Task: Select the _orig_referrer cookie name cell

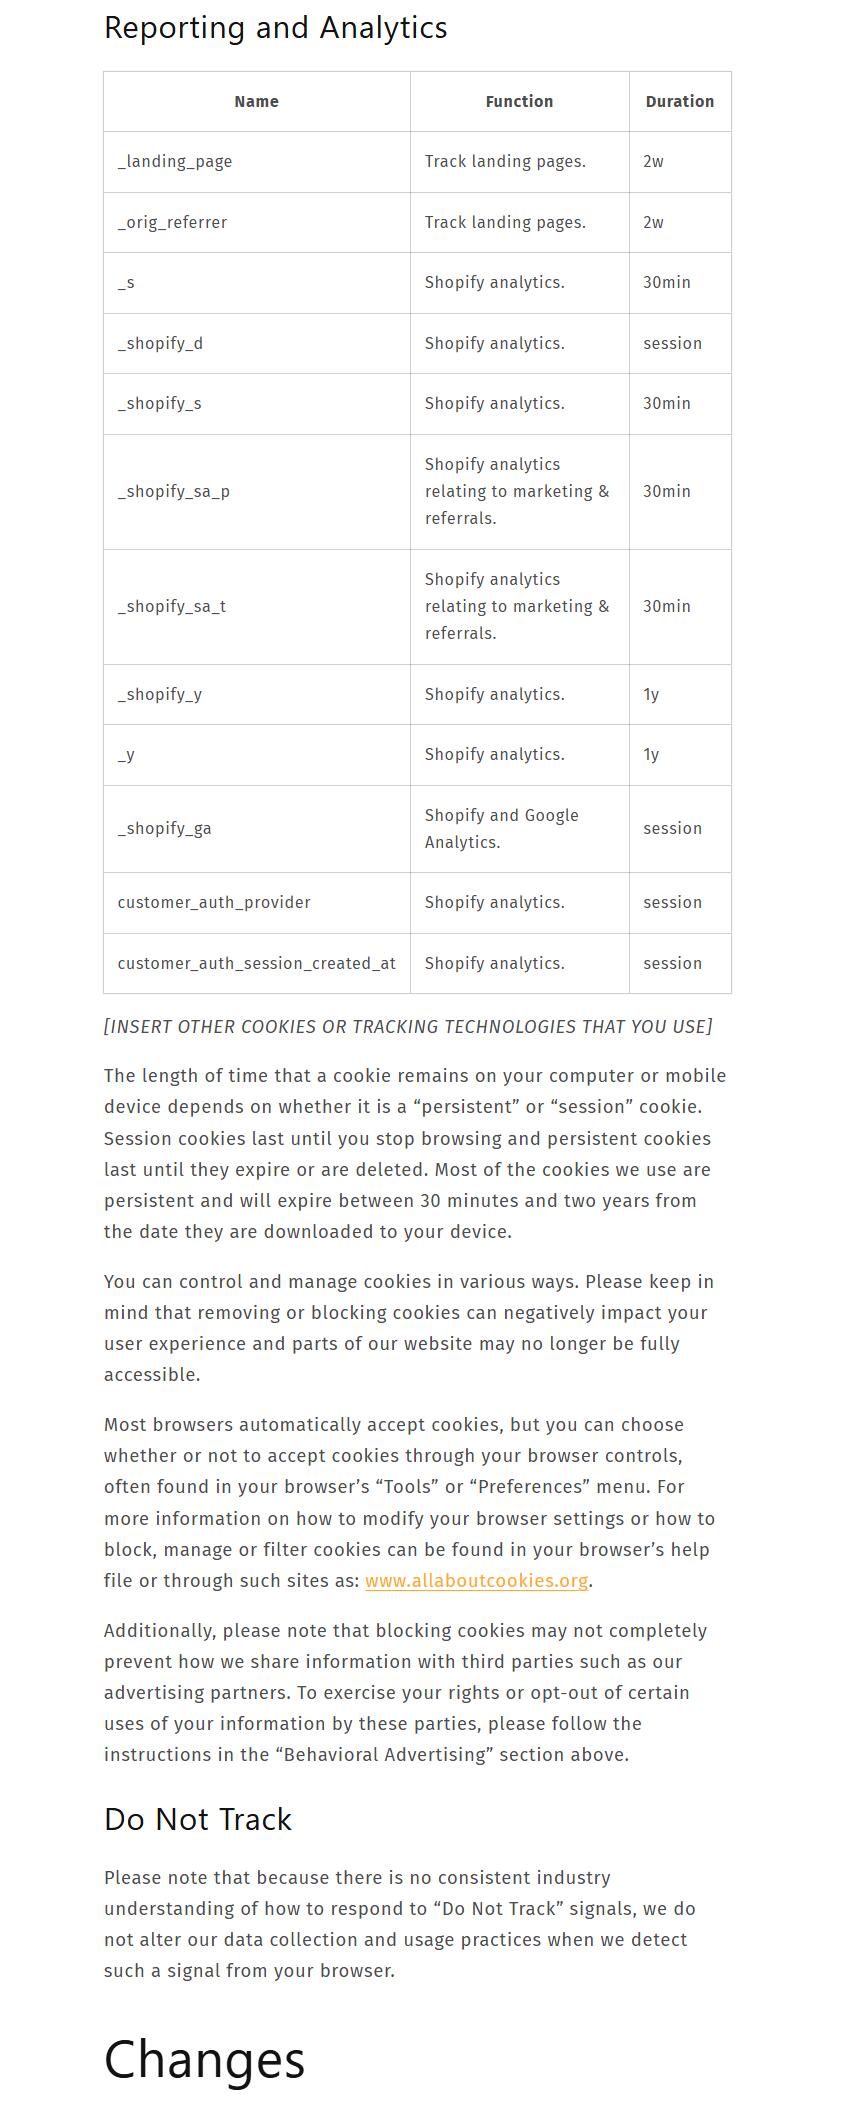Action: (172, 223)
